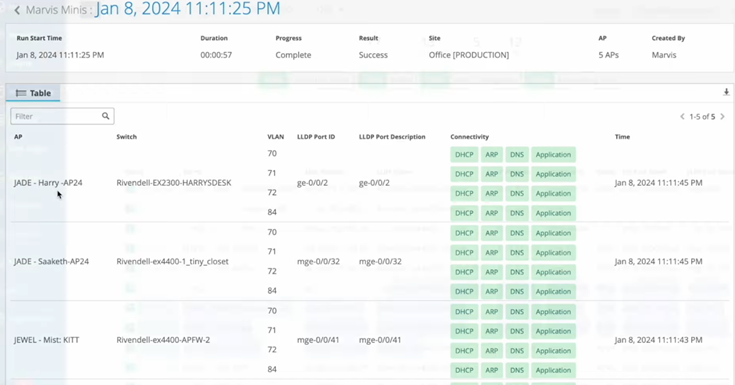This screenshot has height=385, width=735.
Task: Click DNS badge for Harry VLAN 72
Action: click(x=517, y=193)
